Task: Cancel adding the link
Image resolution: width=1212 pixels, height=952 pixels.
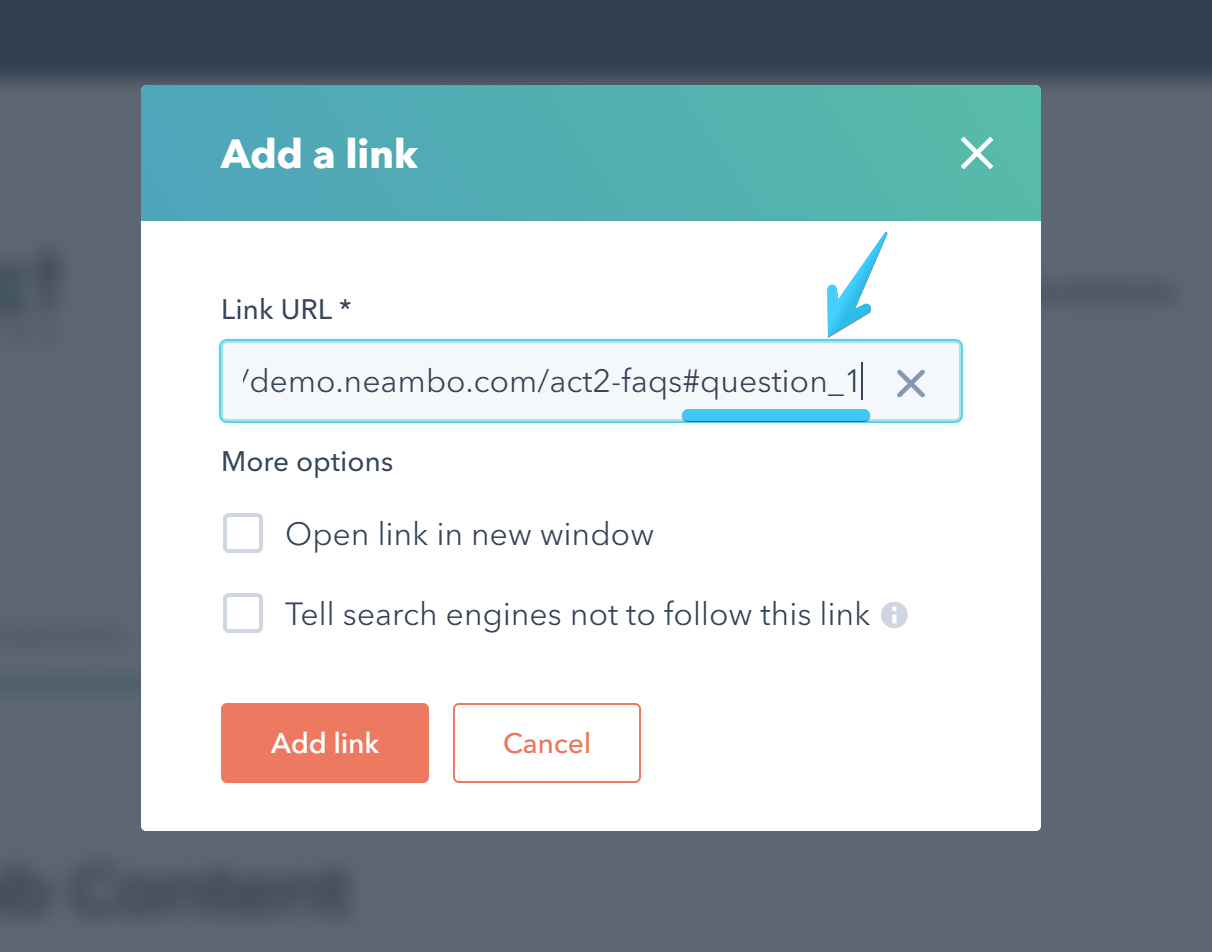Action: (x=546, y=743)
